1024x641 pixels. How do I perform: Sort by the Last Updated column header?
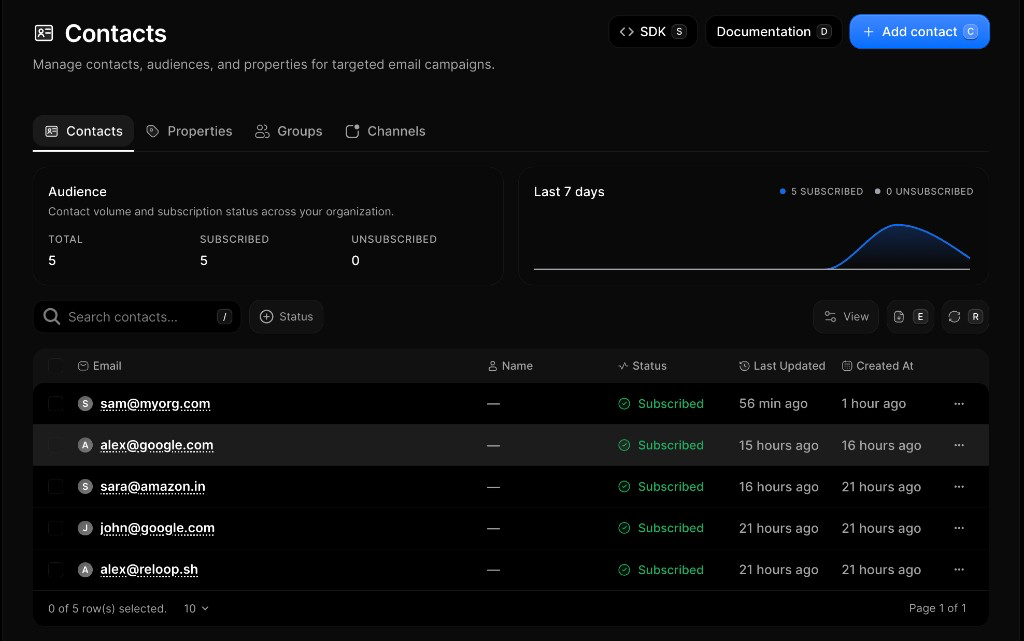click(782, 366)
